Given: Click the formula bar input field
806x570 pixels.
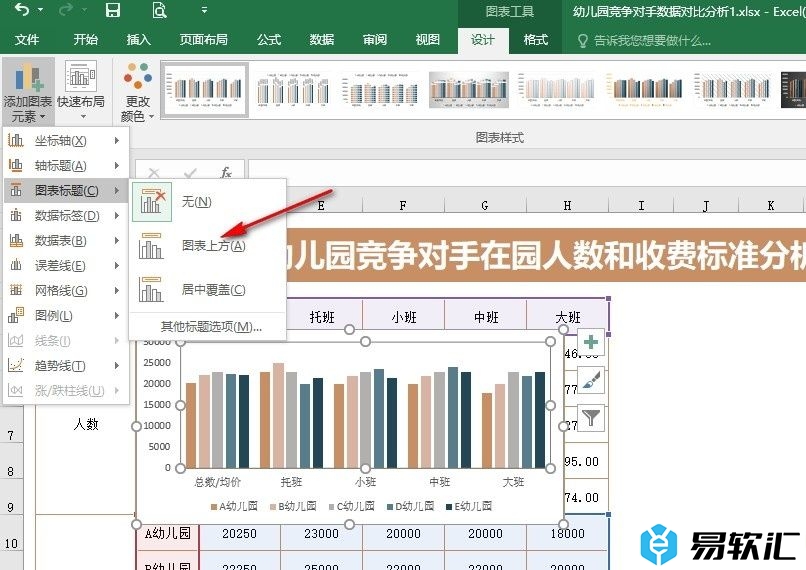Looking at the screenshot, I should pos(527,173).
